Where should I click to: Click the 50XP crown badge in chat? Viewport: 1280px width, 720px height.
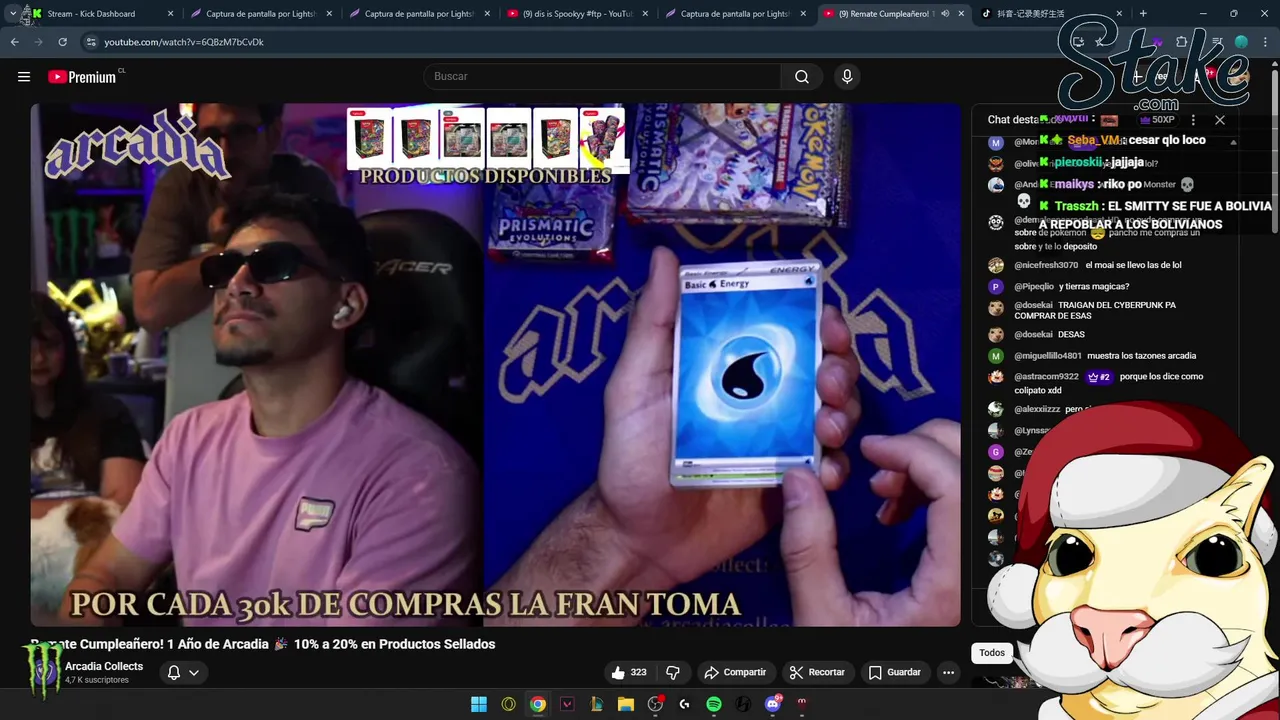(x=1157, y=120)
